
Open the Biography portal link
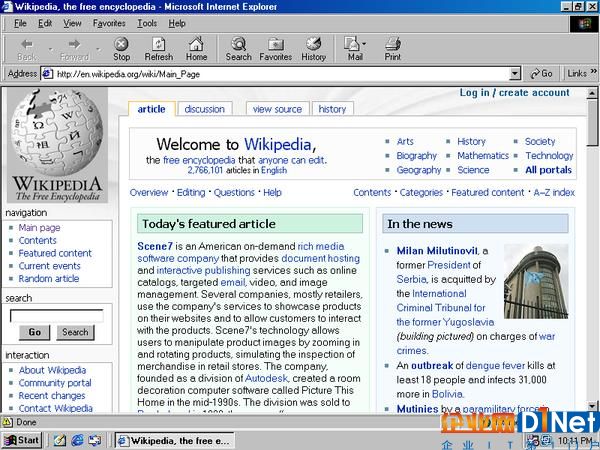click(416, 156)
